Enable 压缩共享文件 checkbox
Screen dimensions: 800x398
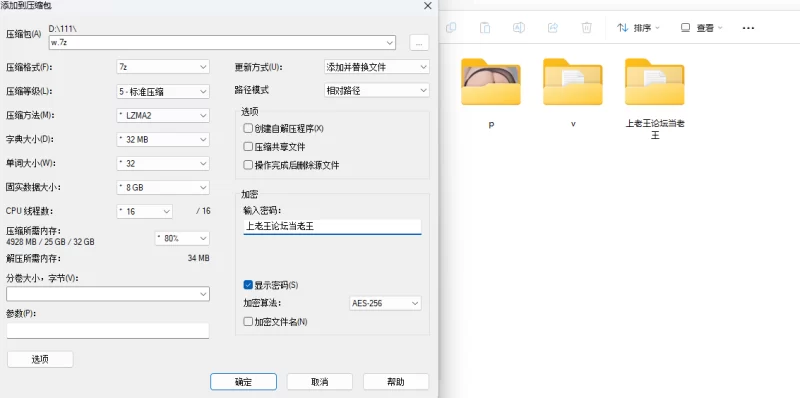click(x=248, y=147)
